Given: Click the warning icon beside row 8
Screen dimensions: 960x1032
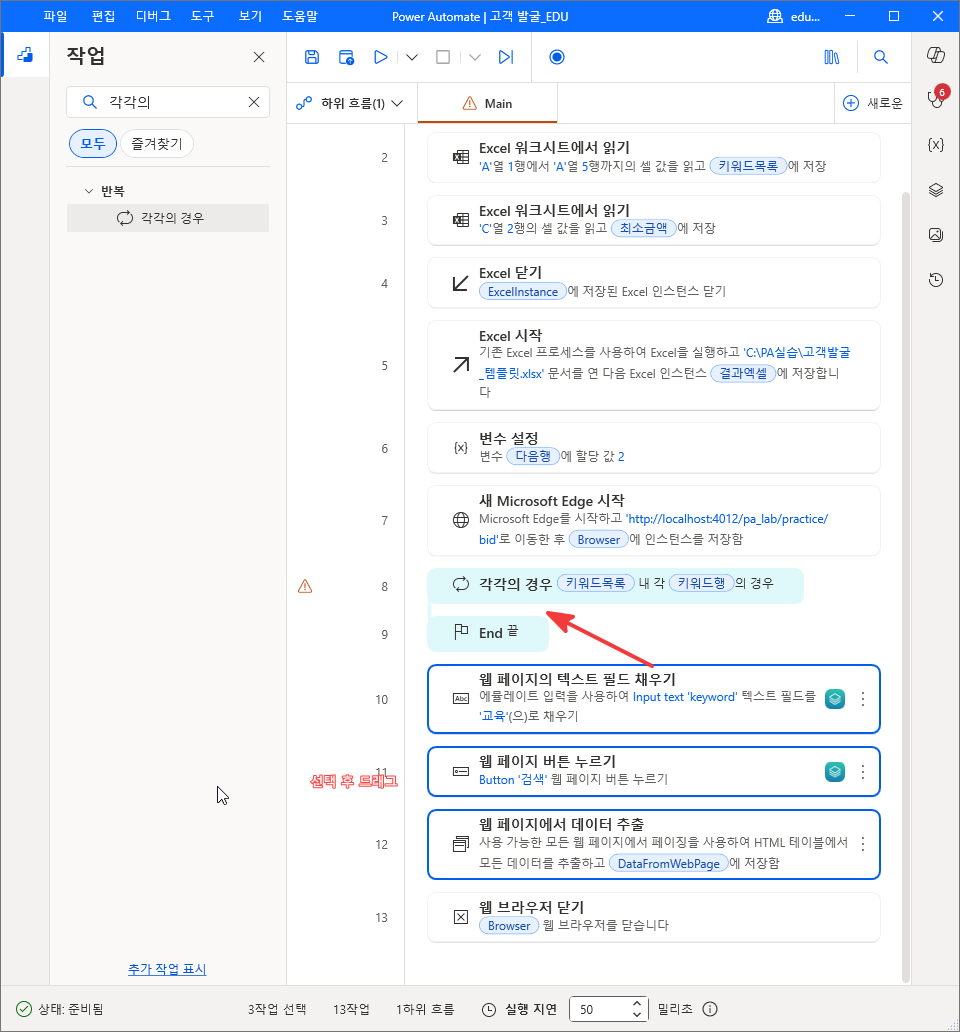Looking at the screenshot, I should coord(305,586).
